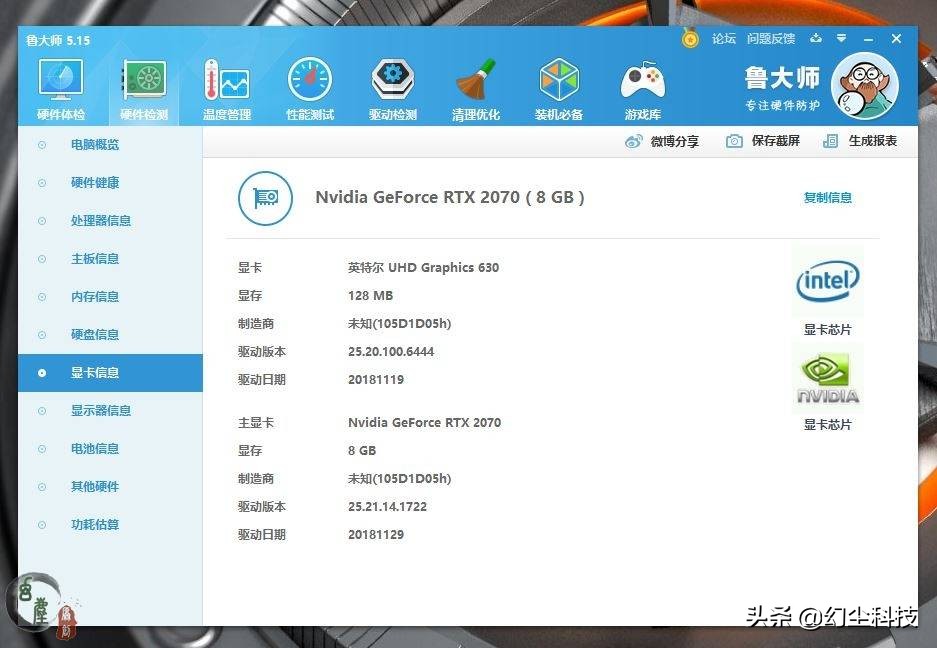This screenshot has width=937, height=648.
Task: Open 问题反馈 feedback page
Action: pyautogui.click(x=771, y=38)
